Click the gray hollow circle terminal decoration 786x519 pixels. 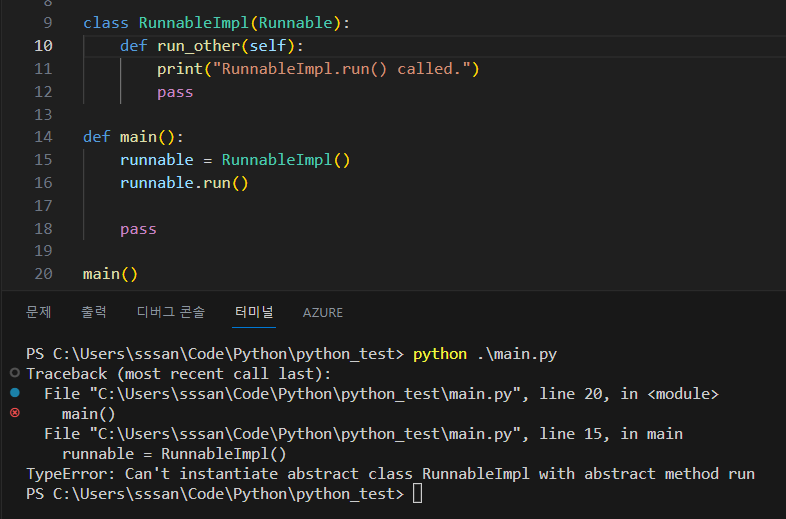click(x=14, y=373)
